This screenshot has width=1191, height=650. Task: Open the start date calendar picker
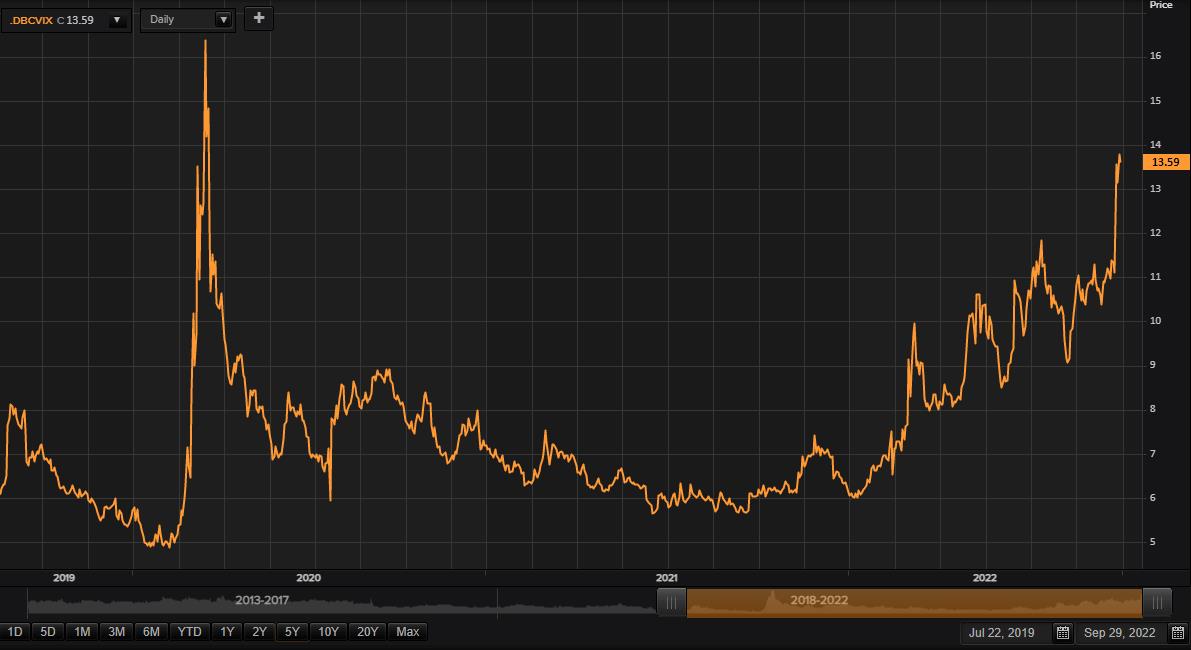tap(1063, 632)
